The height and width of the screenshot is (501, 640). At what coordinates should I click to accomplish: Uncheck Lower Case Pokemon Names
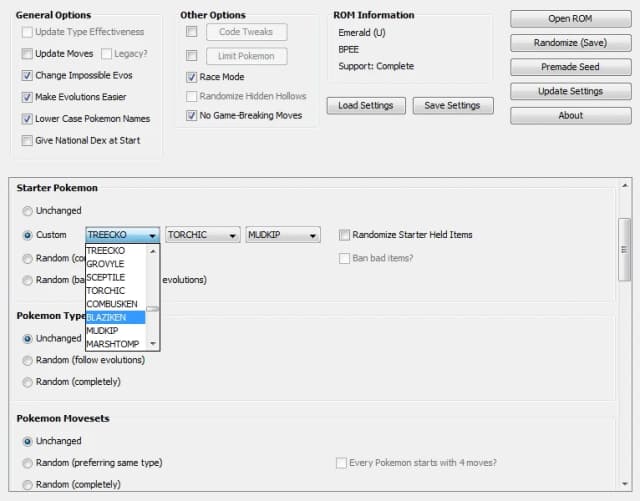pyautogui.click(x=27, y=119)
